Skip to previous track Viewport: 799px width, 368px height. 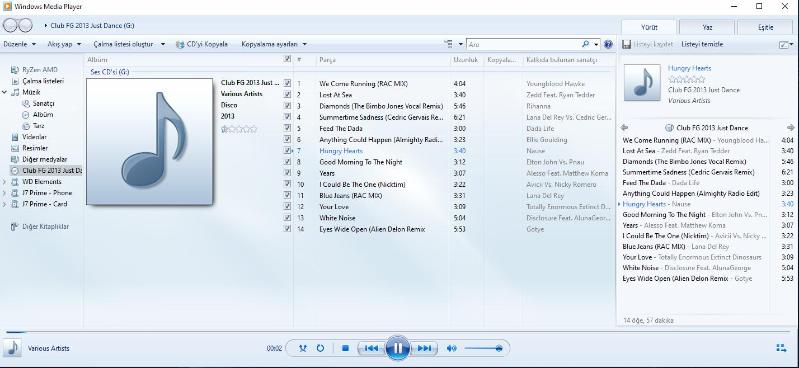(x=371, y=348)
